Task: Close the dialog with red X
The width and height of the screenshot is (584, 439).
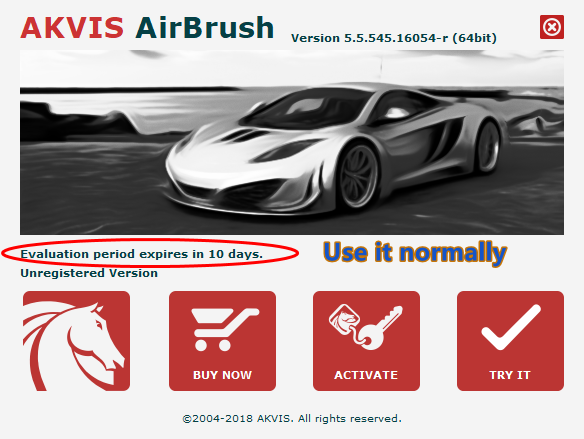Action: point(552,27)
